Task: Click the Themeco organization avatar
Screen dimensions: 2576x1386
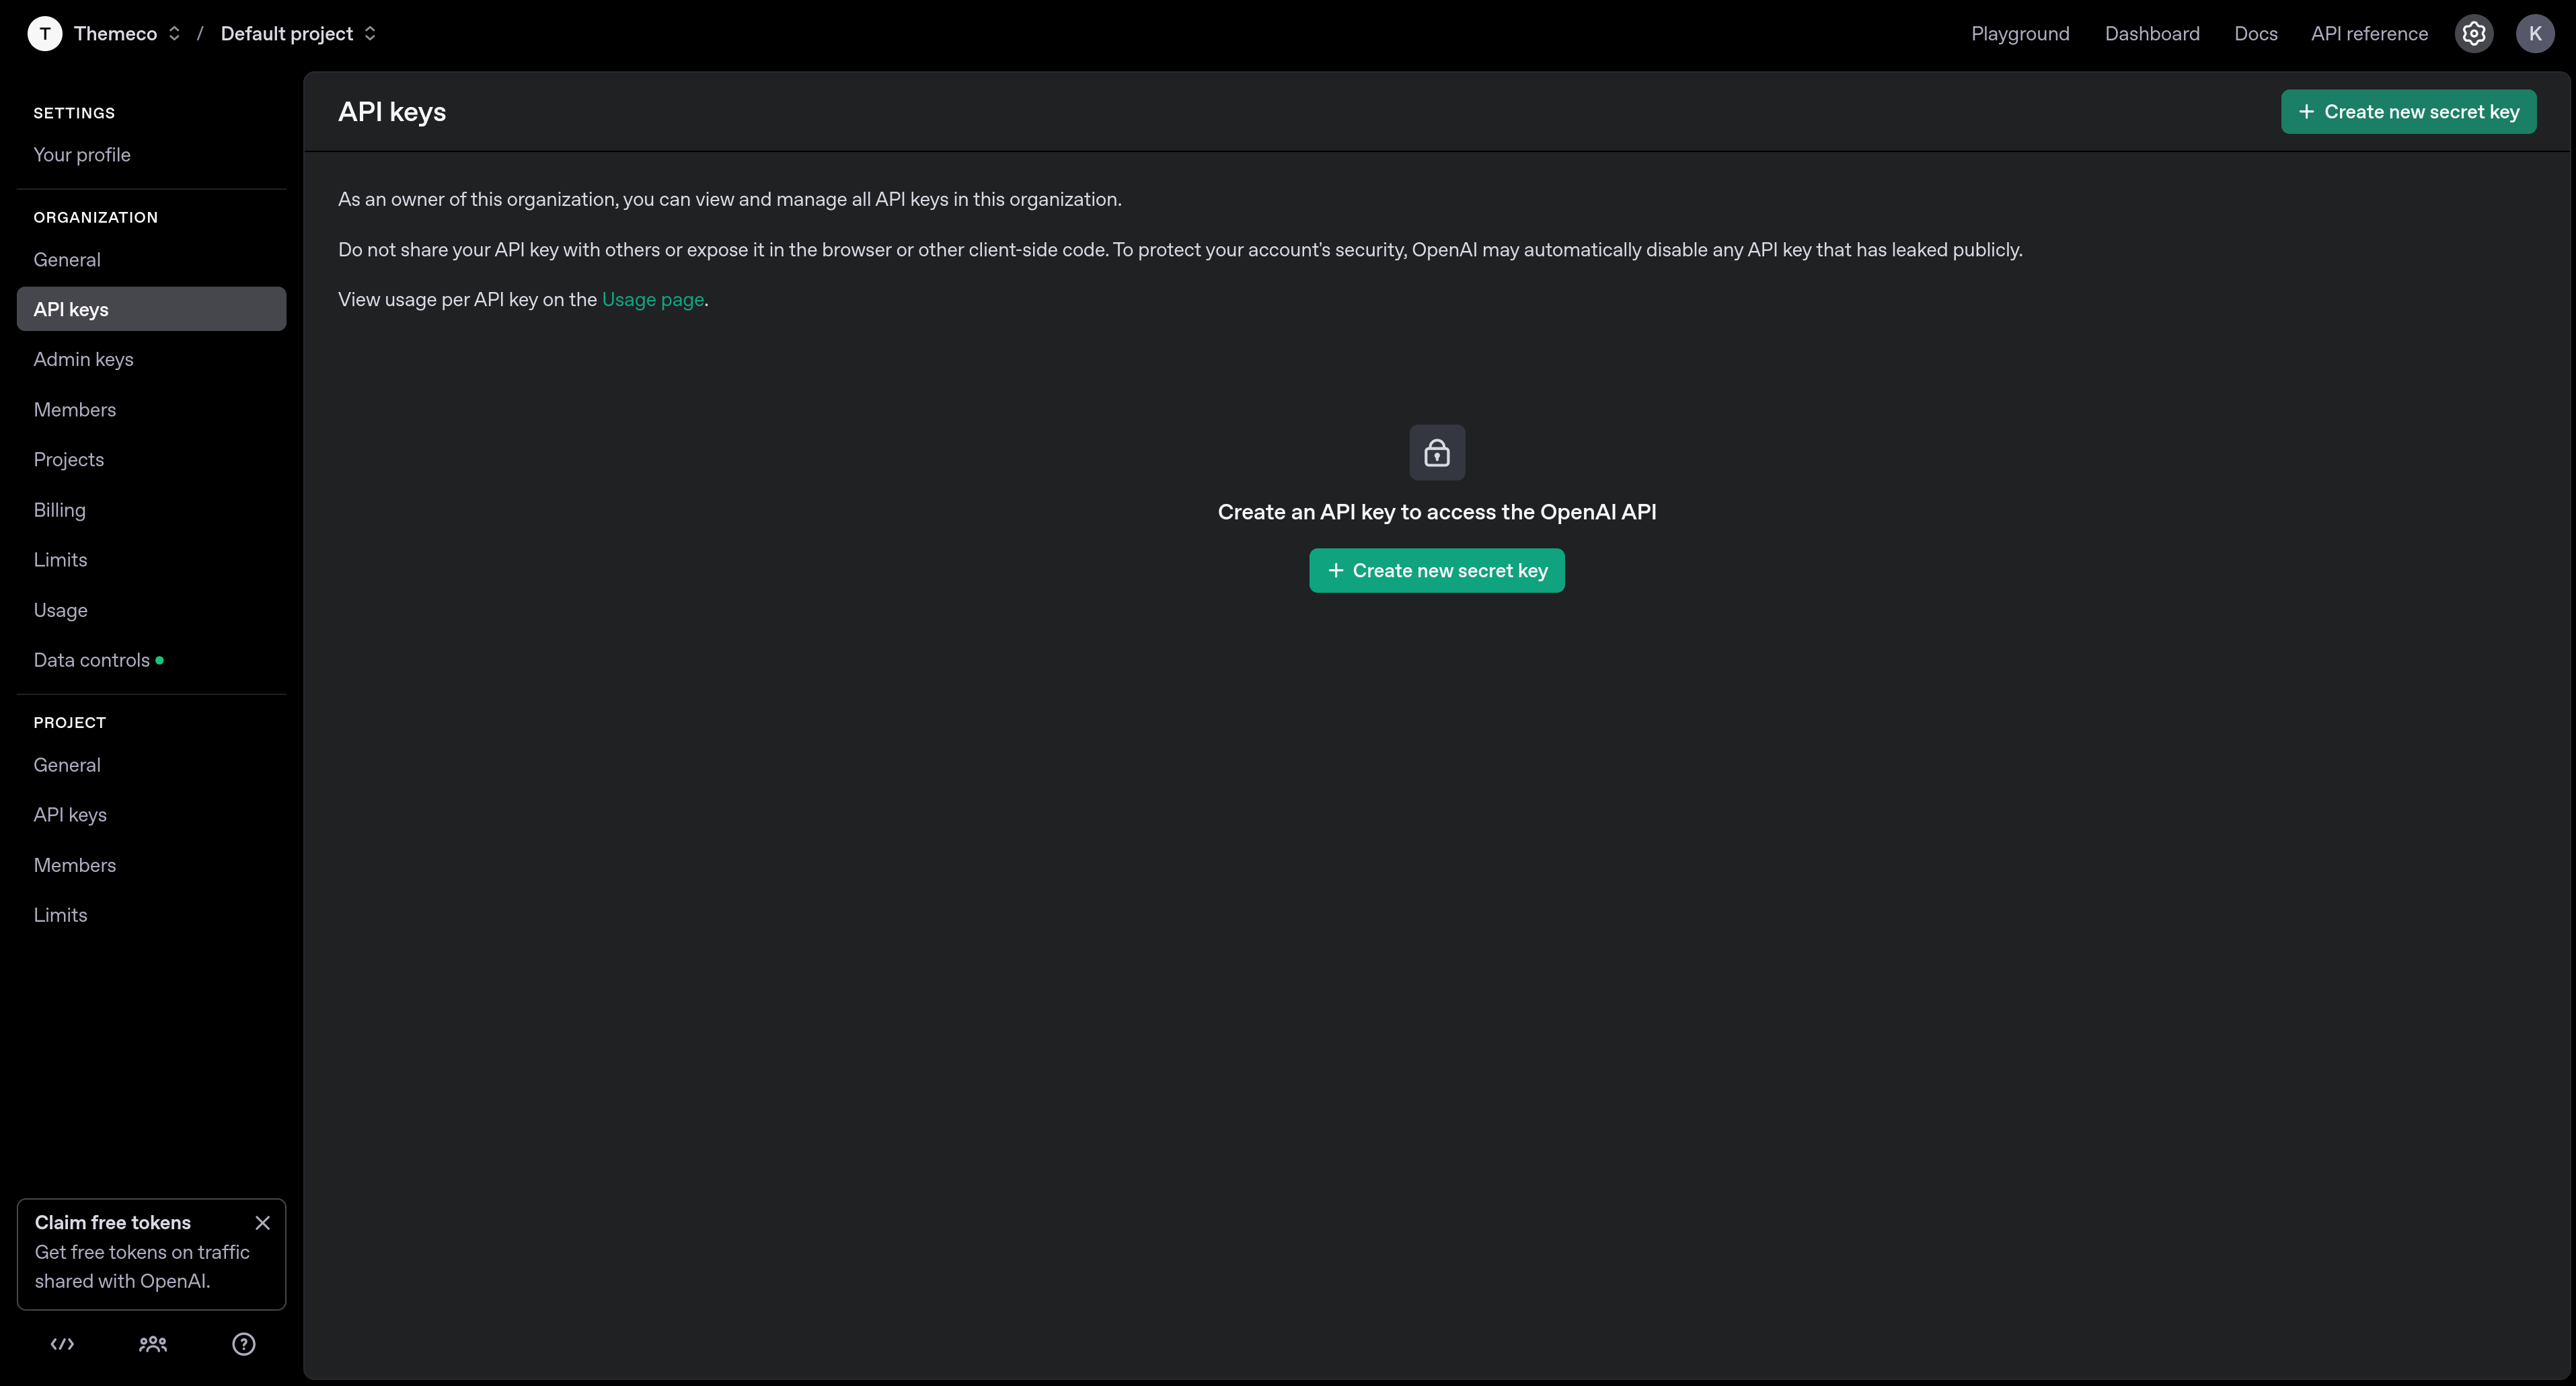Action: pos(44,33)
